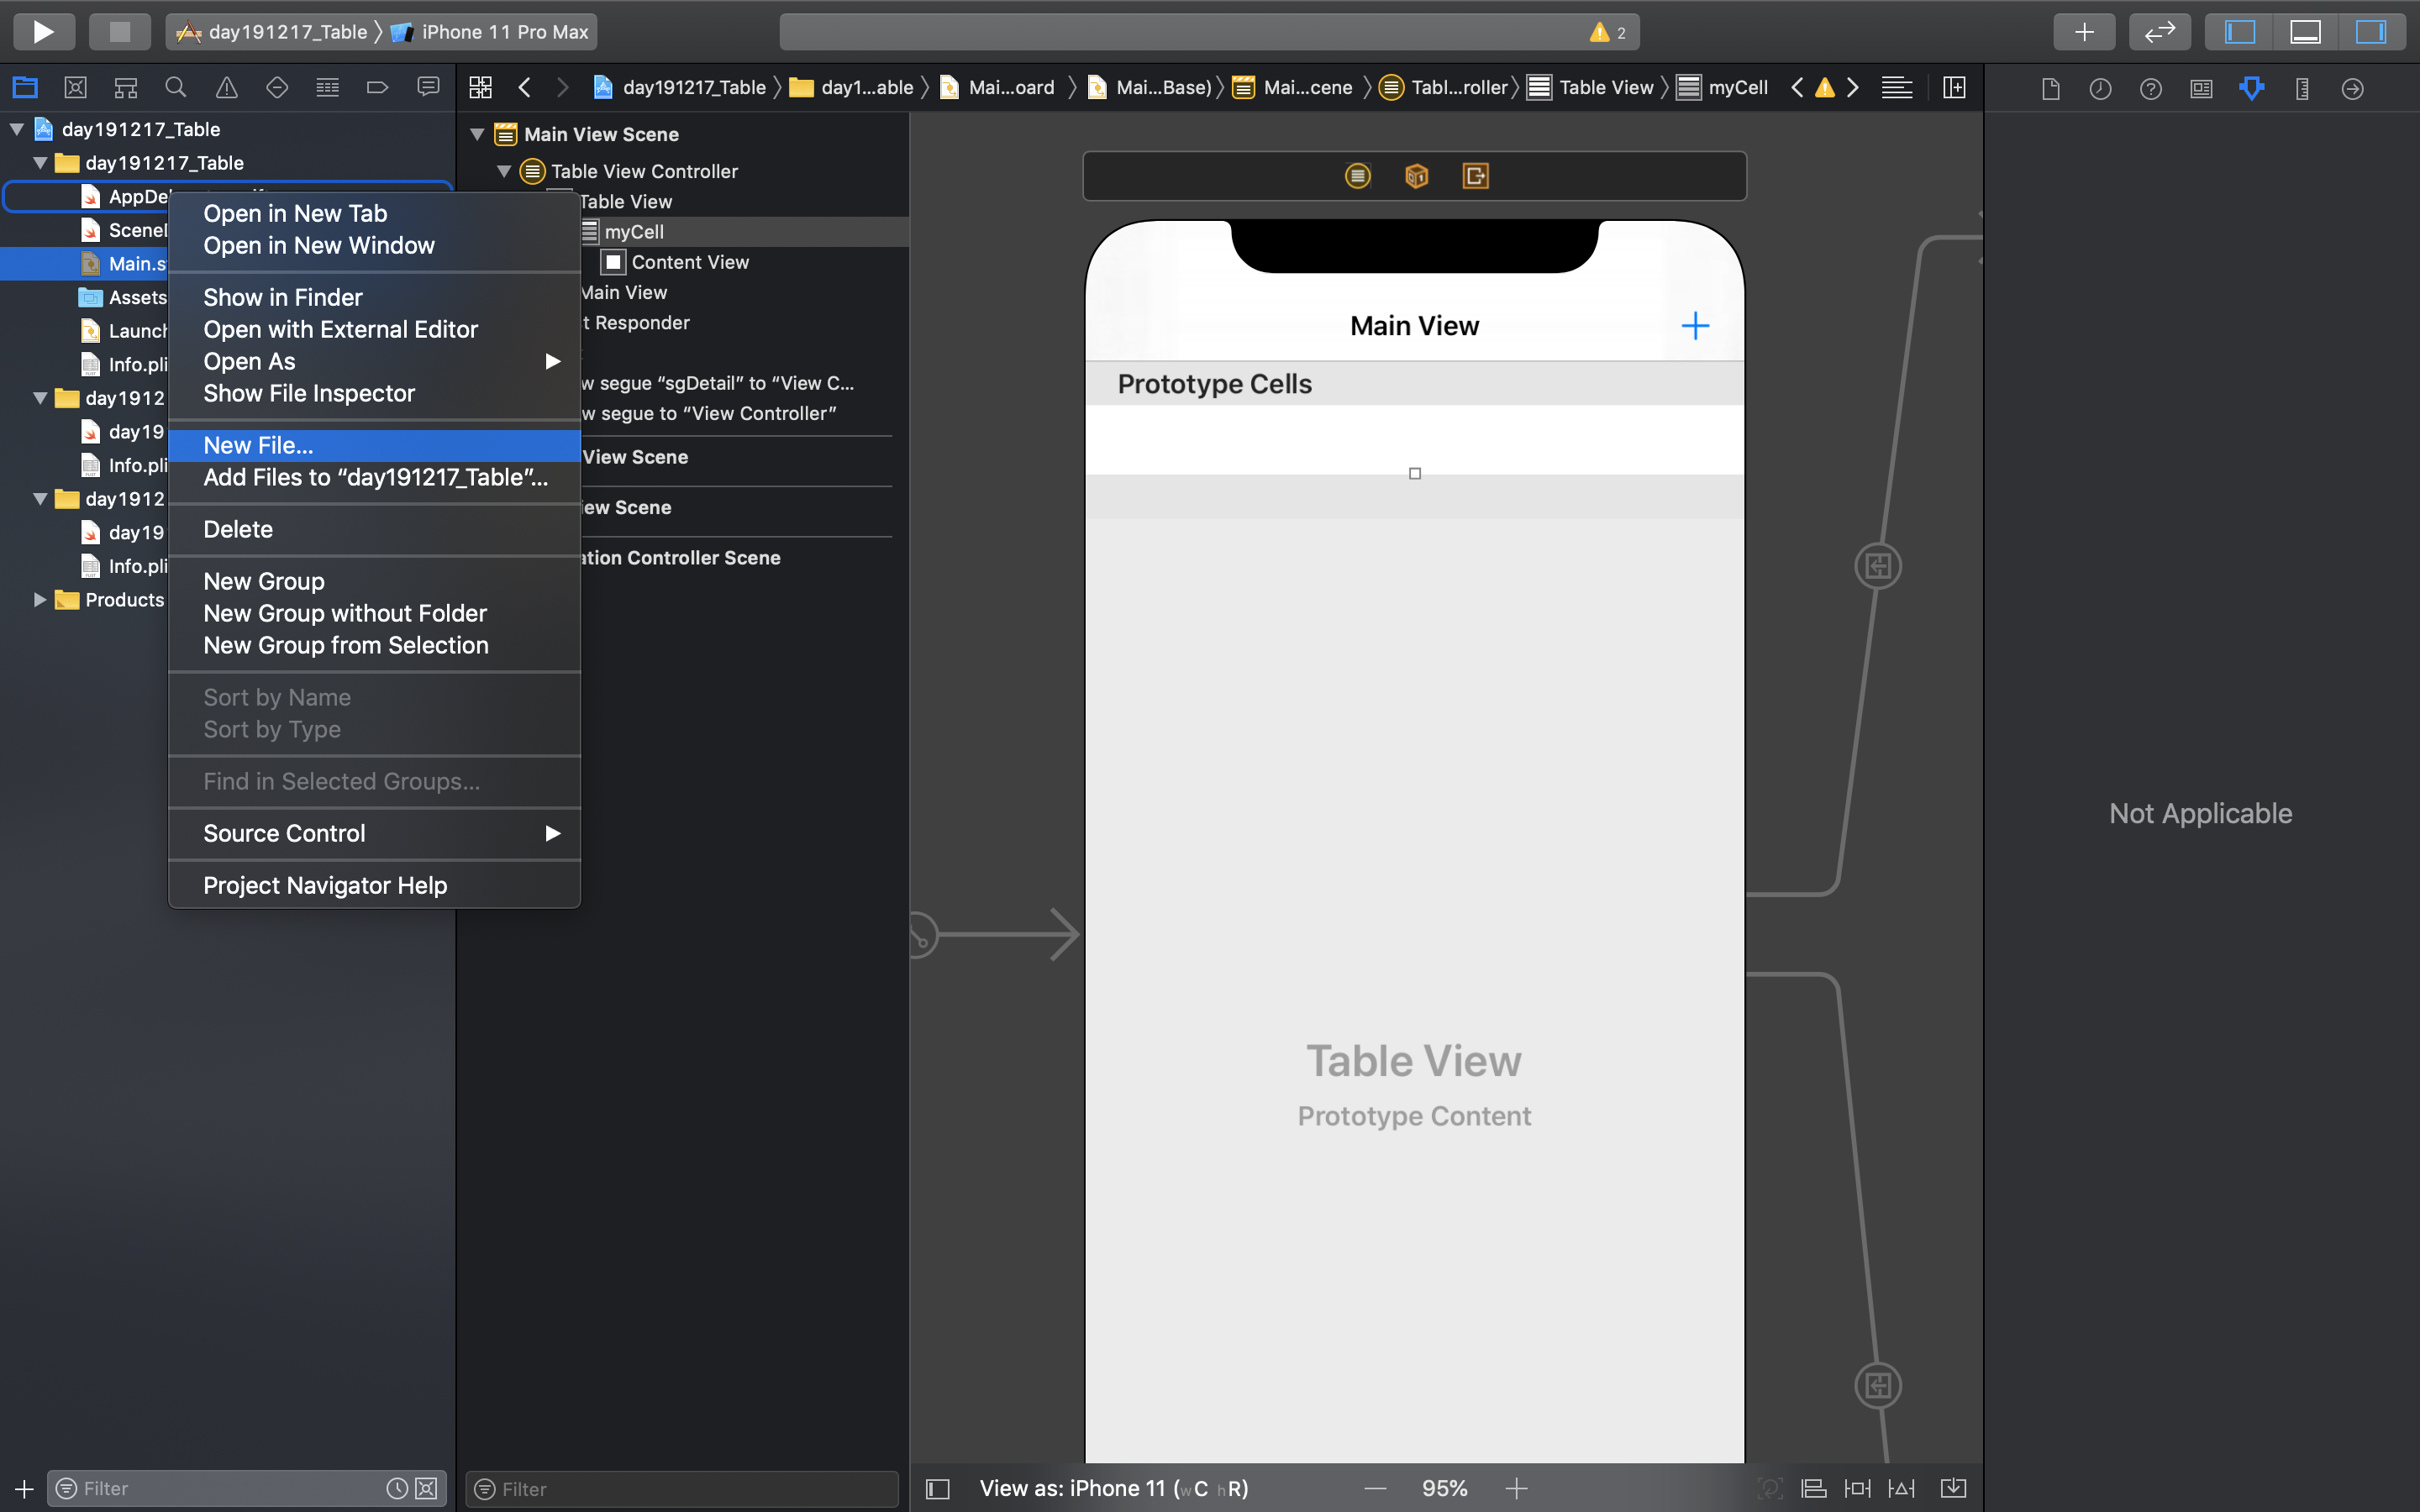
Task: Toggle the navigator panel visibility
Action: coord(2240,32)
